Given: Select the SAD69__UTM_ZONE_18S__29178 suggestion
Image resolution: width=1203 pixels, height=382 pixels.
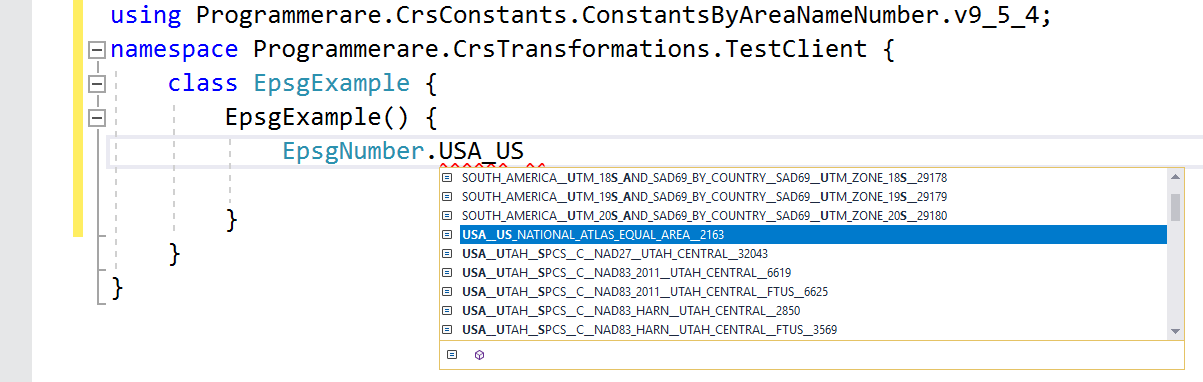Looking at the screenshot, I should tap(812, 178).
